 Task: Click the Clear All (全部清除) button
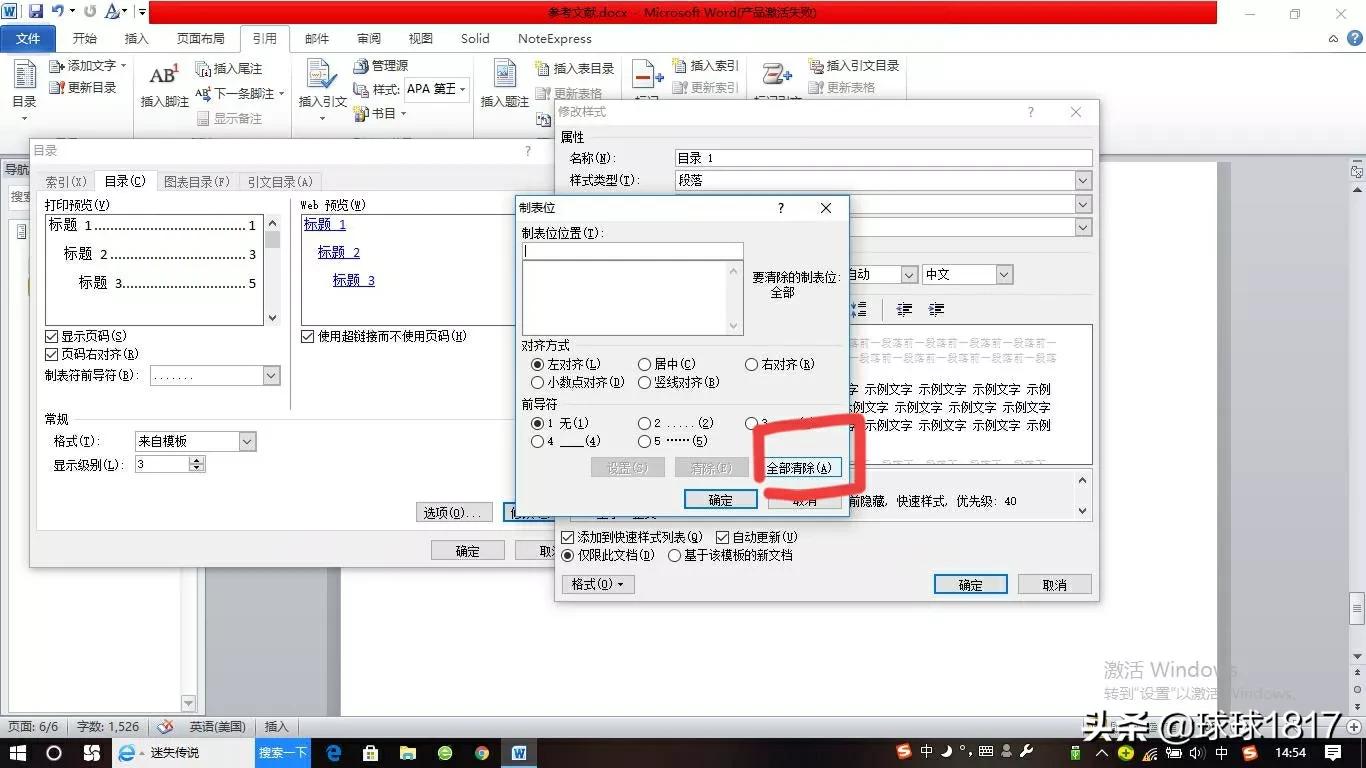798,468
